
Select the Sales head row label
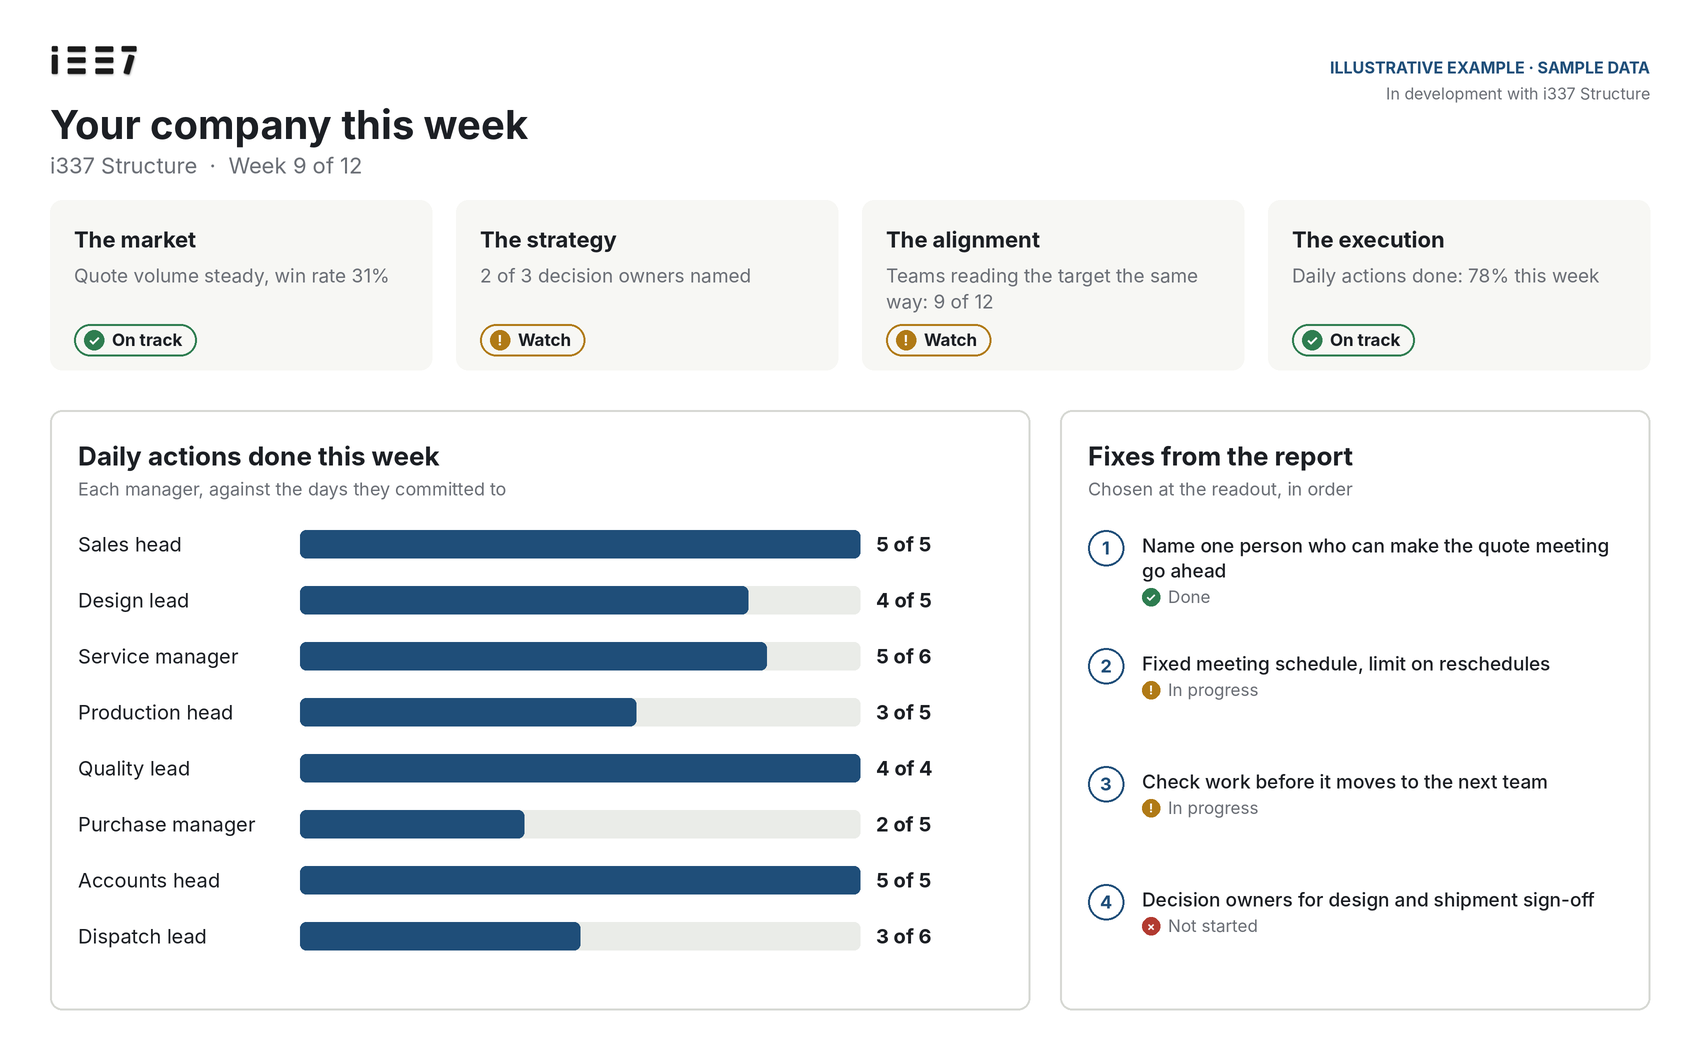coord(130,545)
